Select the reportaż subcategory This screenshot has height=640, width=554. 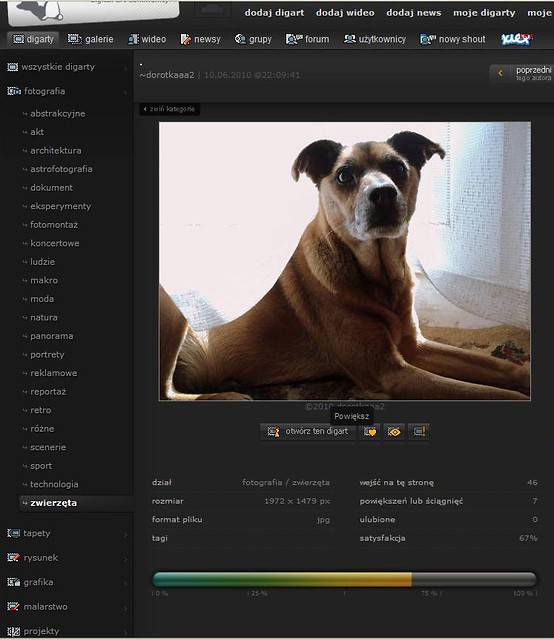(x=48, y=392)
